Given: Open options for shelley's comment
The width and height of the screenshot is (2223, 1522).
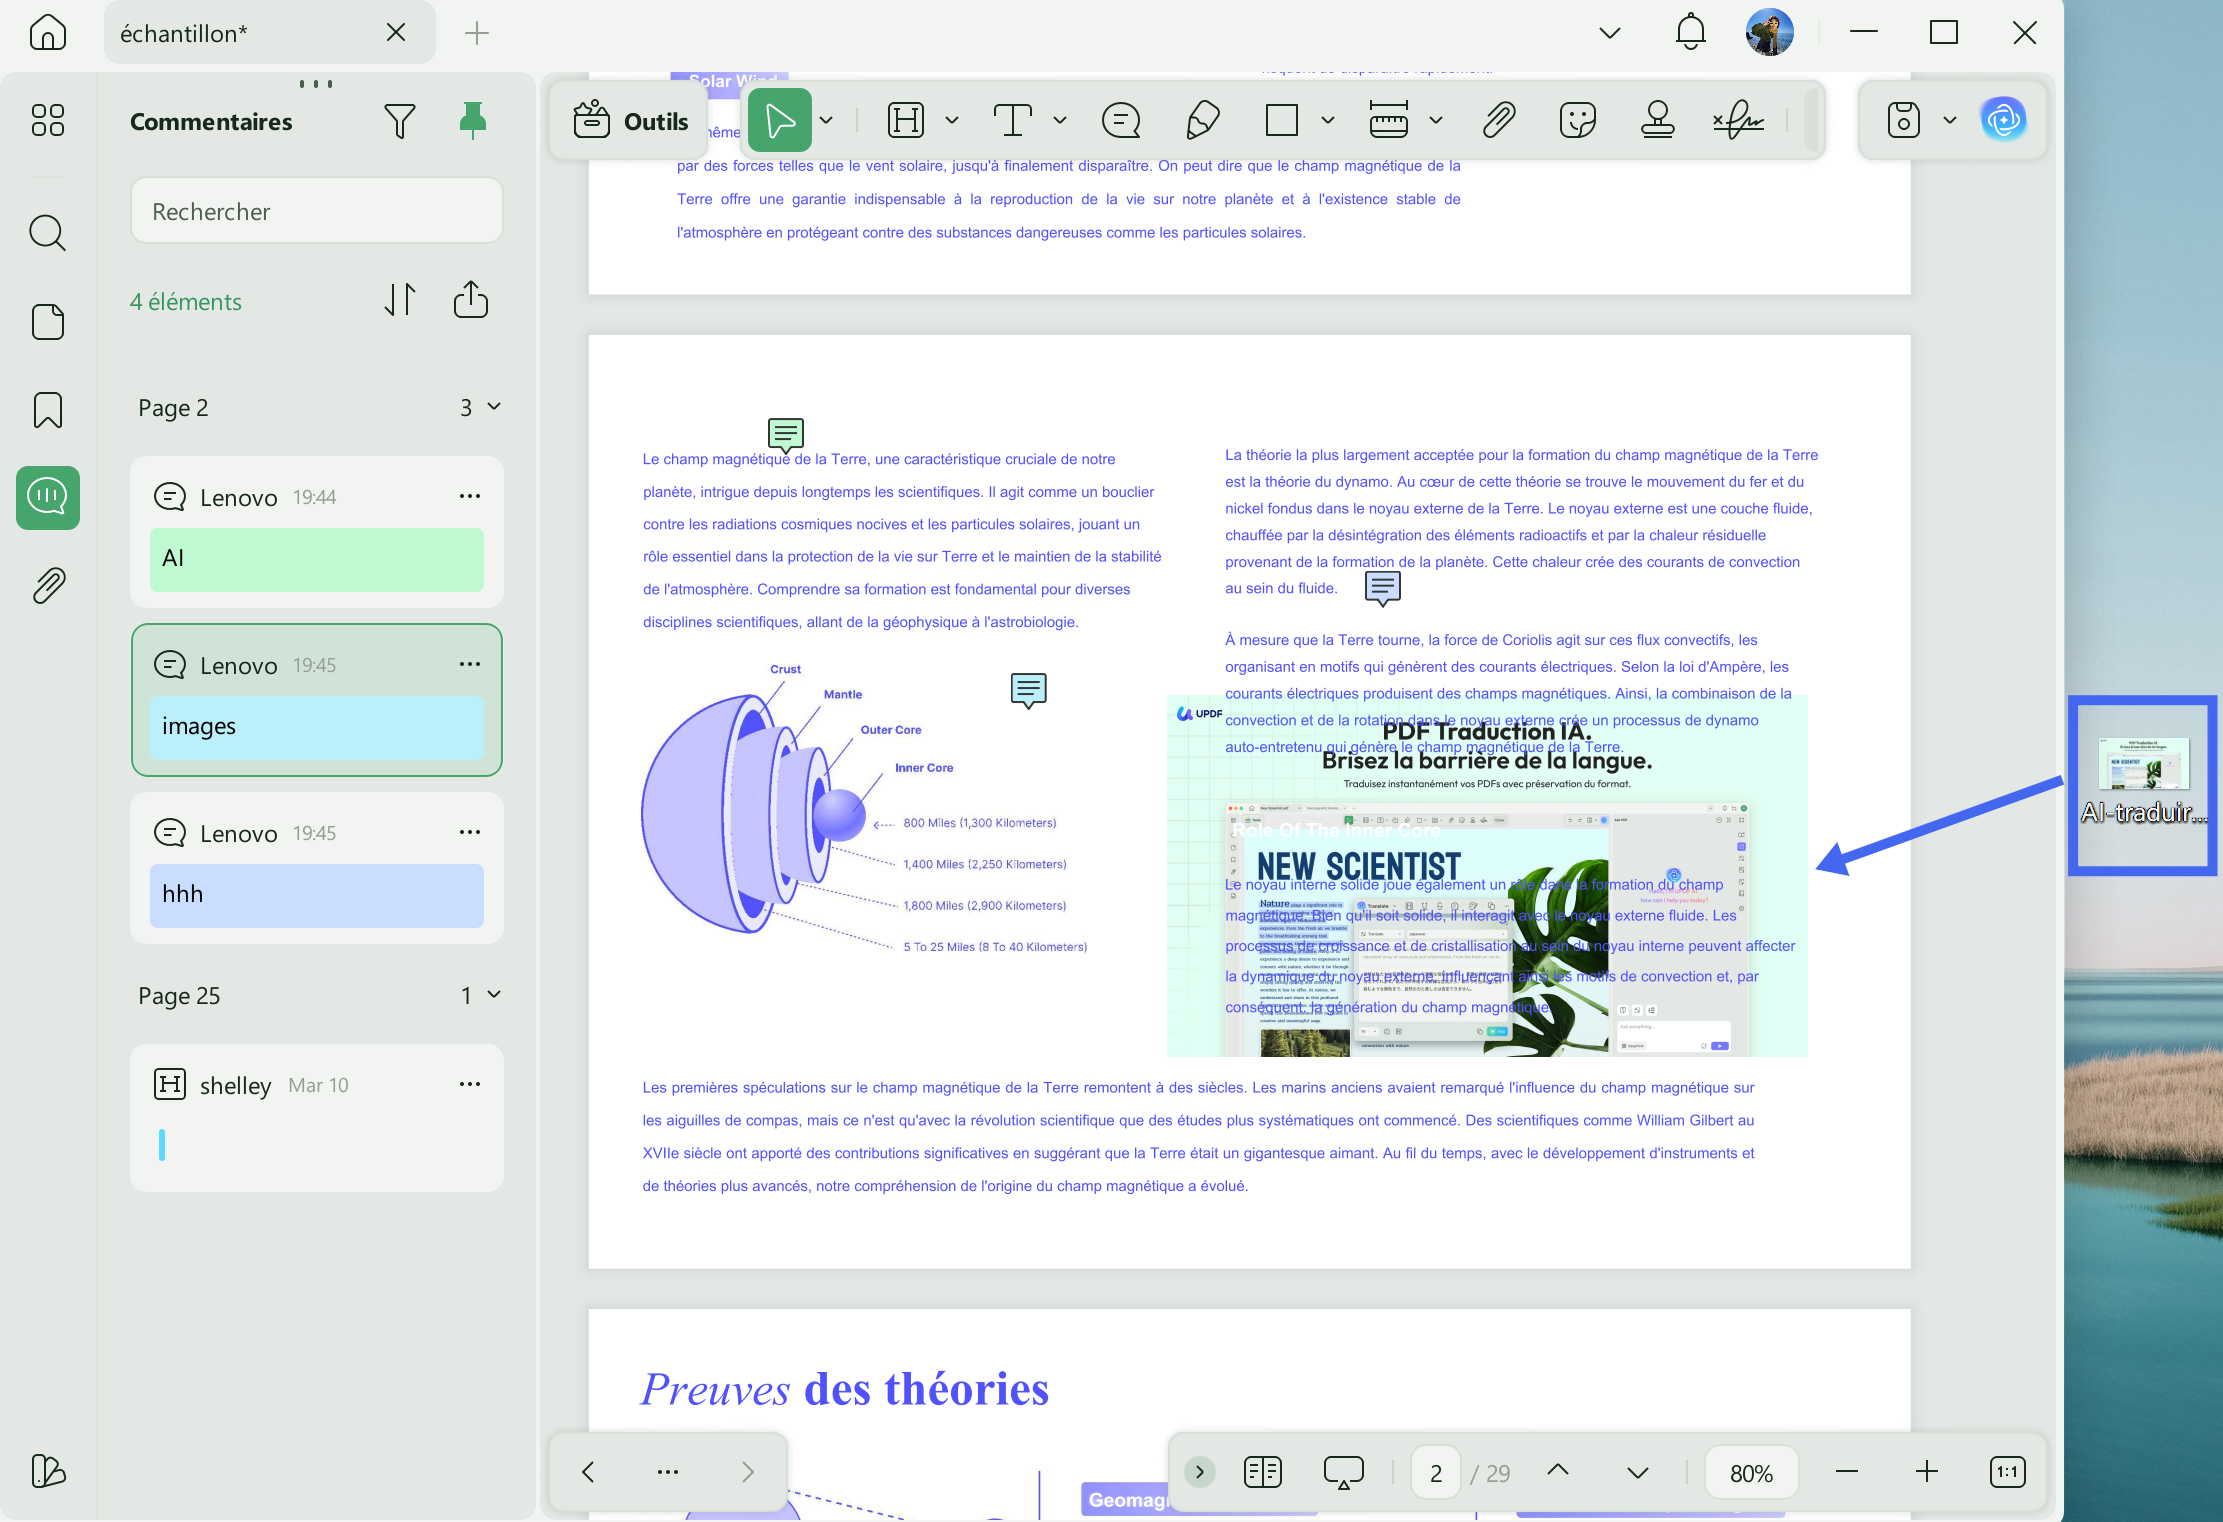Looking at the screenshot, I should click(x=469, y=1085).
